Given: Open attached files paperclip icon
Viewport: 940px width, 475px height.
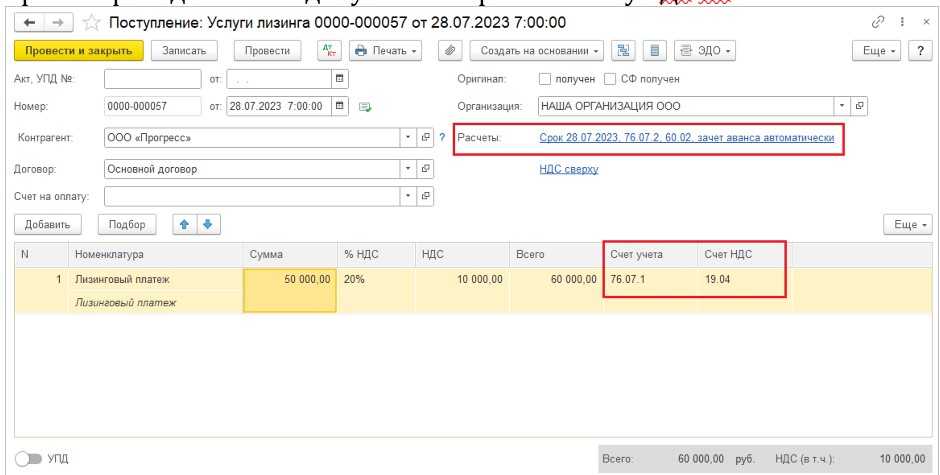Looking at the screenshot, I should pyautogui.click(x=450, y=50).
